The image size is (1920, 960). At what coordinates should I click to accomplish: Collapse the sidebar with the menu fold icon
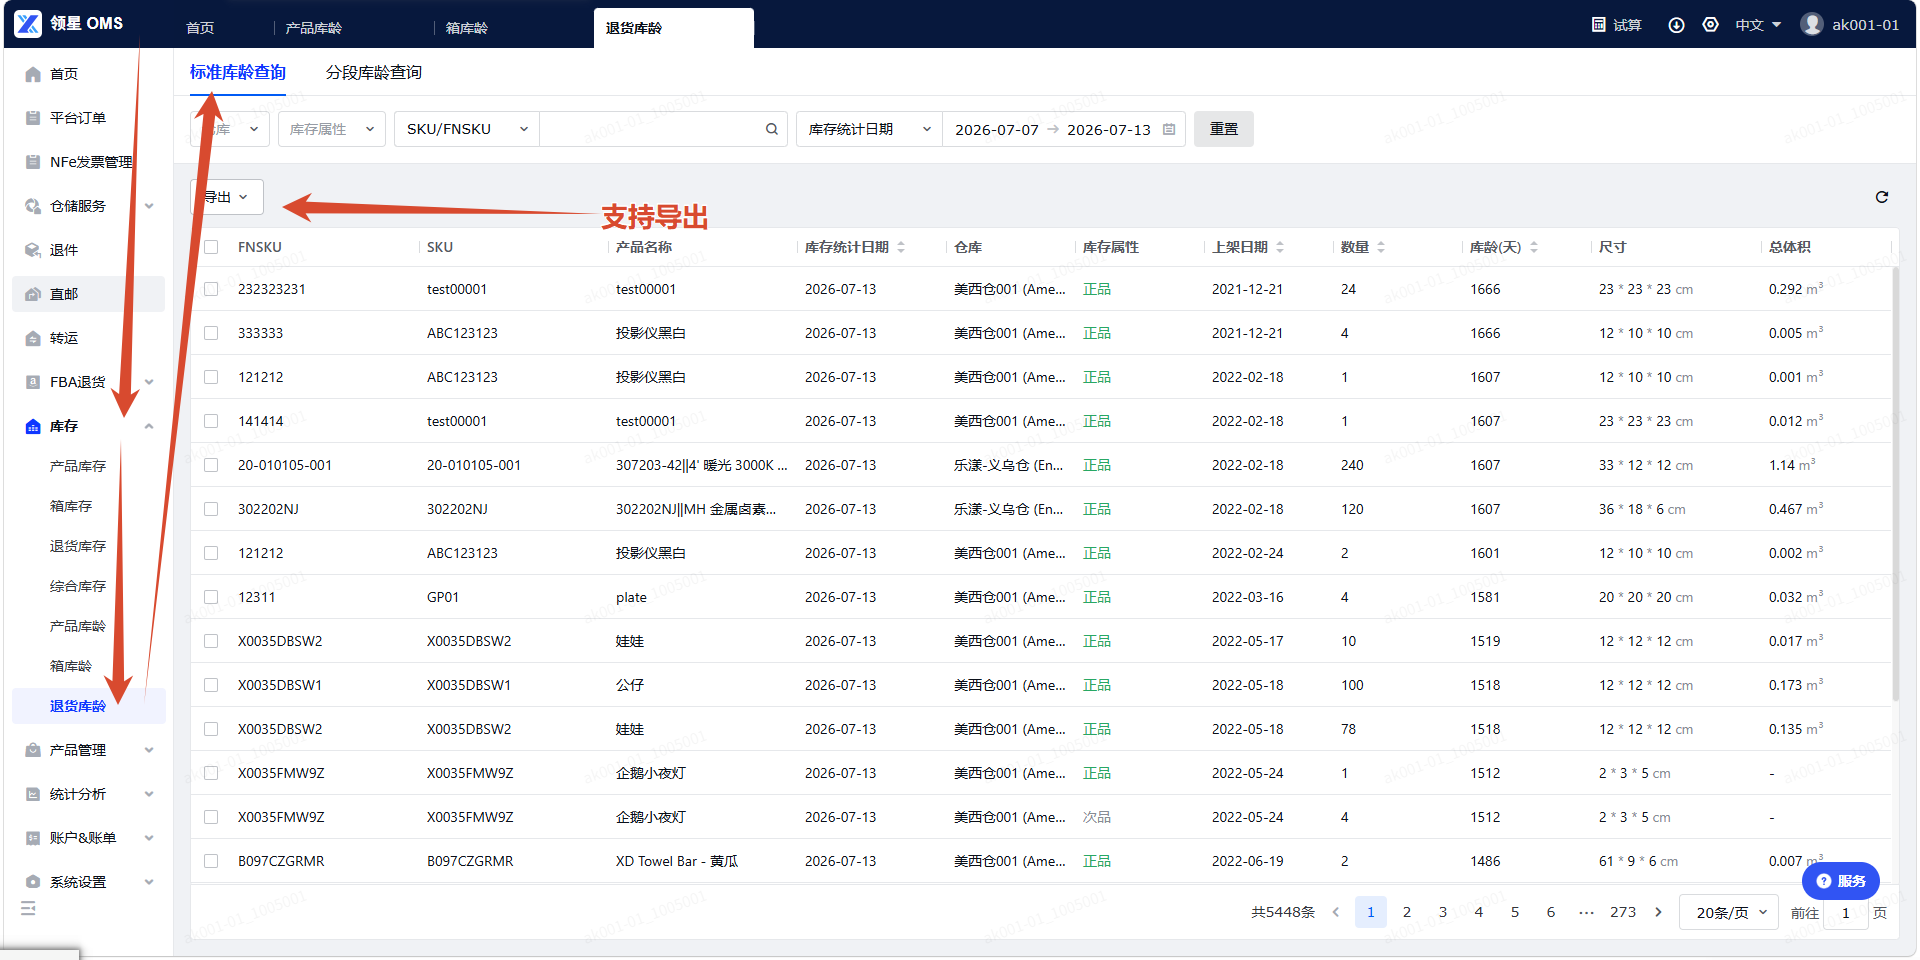click(x=28, y=908)
